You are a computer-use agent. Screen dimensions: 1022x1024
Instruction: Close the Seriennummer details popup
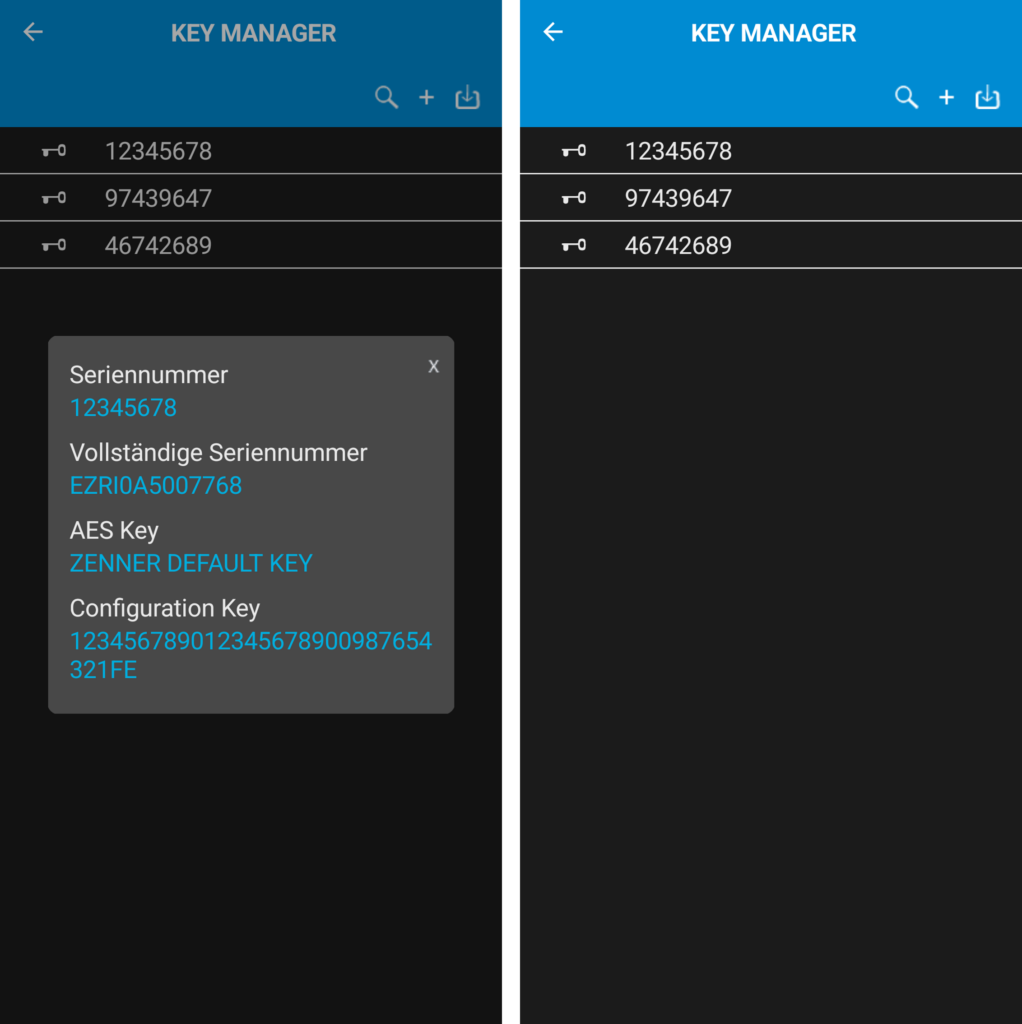click(x=433, y=366)
